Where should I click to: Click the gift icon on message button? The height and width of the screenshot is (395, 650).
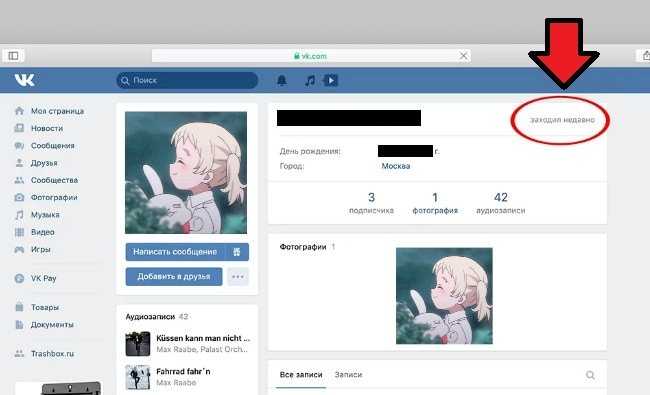tap(237, 252)
